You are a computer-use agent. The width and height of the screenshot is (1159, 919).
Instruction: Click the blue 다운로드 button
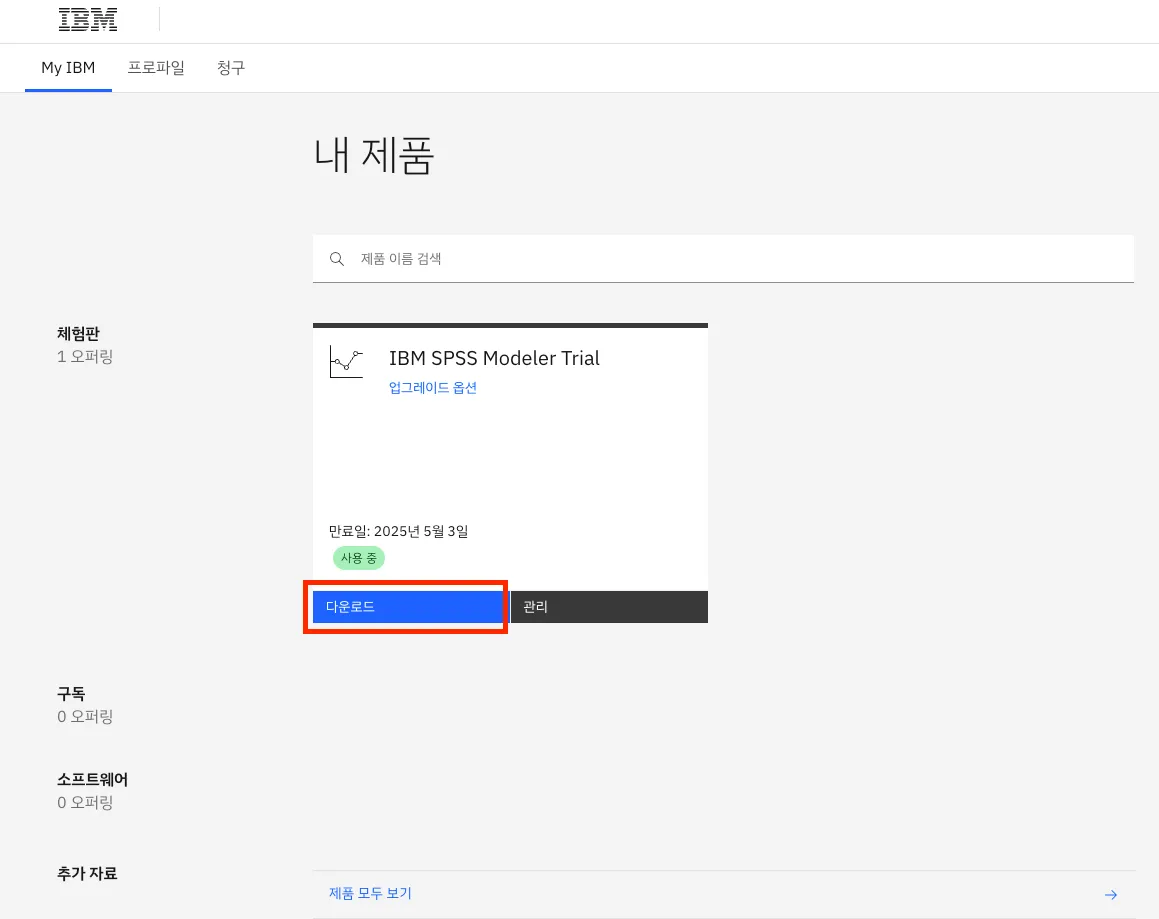[x=409, y=606]
